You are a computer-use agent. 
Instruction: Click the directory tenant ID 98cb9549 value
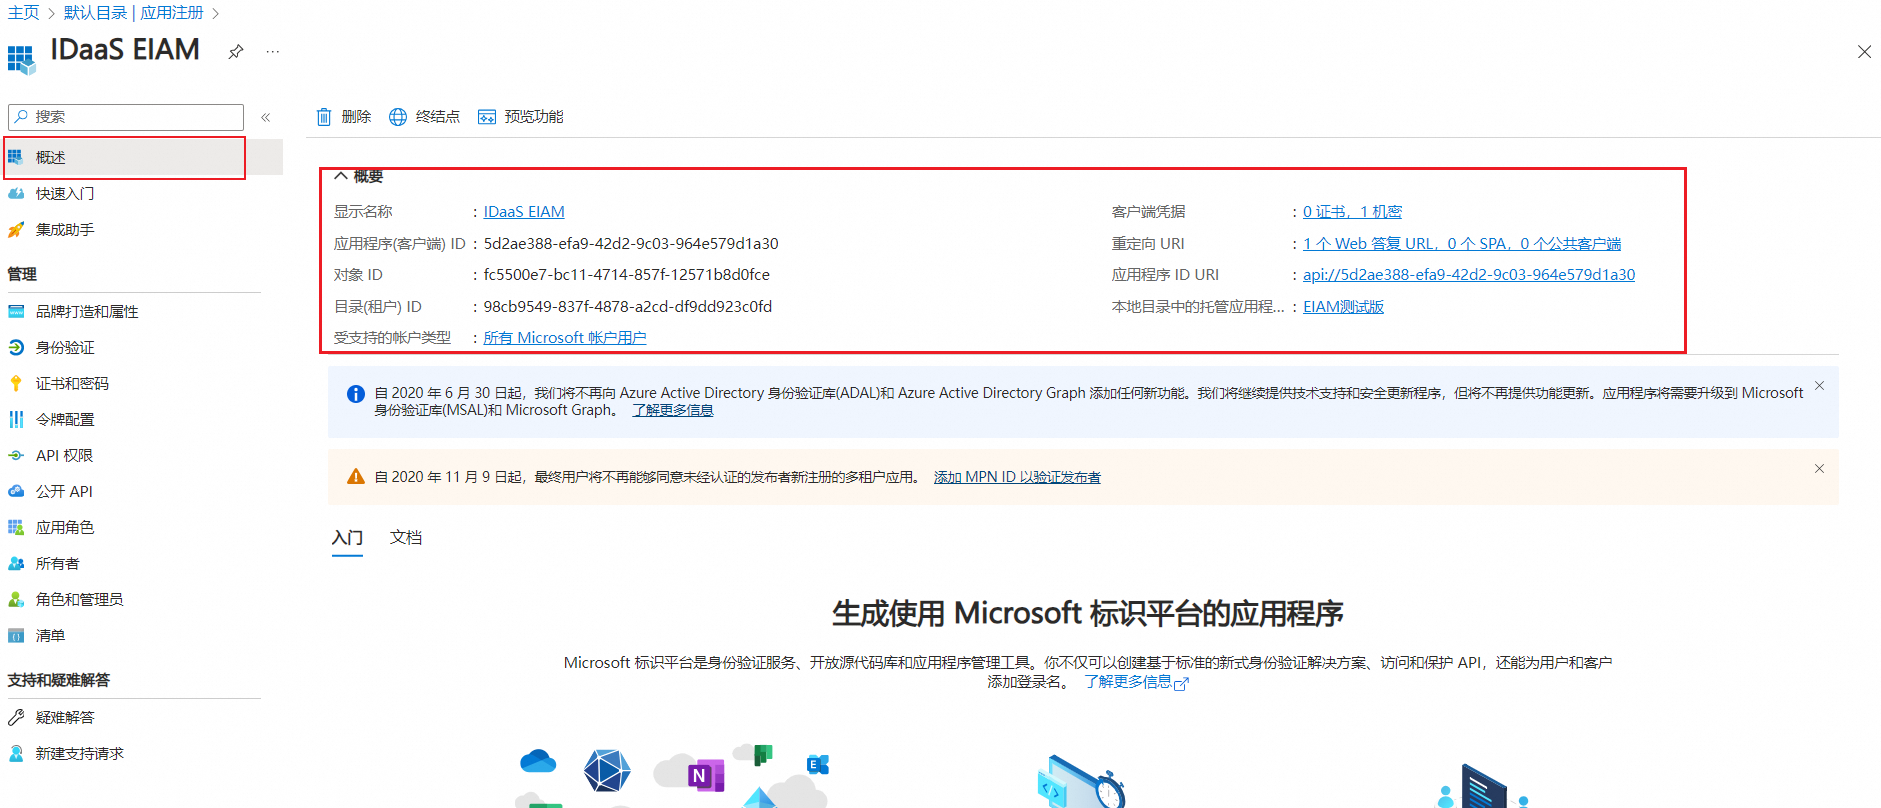628,307
